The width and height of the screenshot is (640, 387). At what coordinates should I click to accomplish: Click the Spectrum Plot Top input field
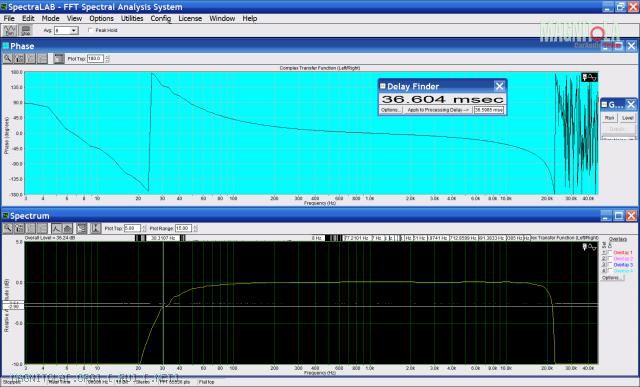(132, 228)
